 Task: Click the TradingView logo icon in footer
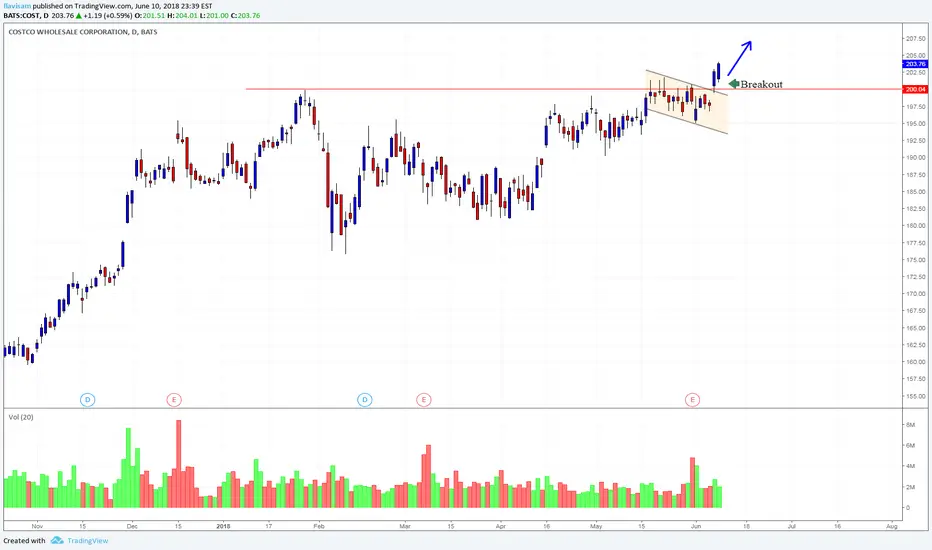pyautogui.click(x=57, y=540)
